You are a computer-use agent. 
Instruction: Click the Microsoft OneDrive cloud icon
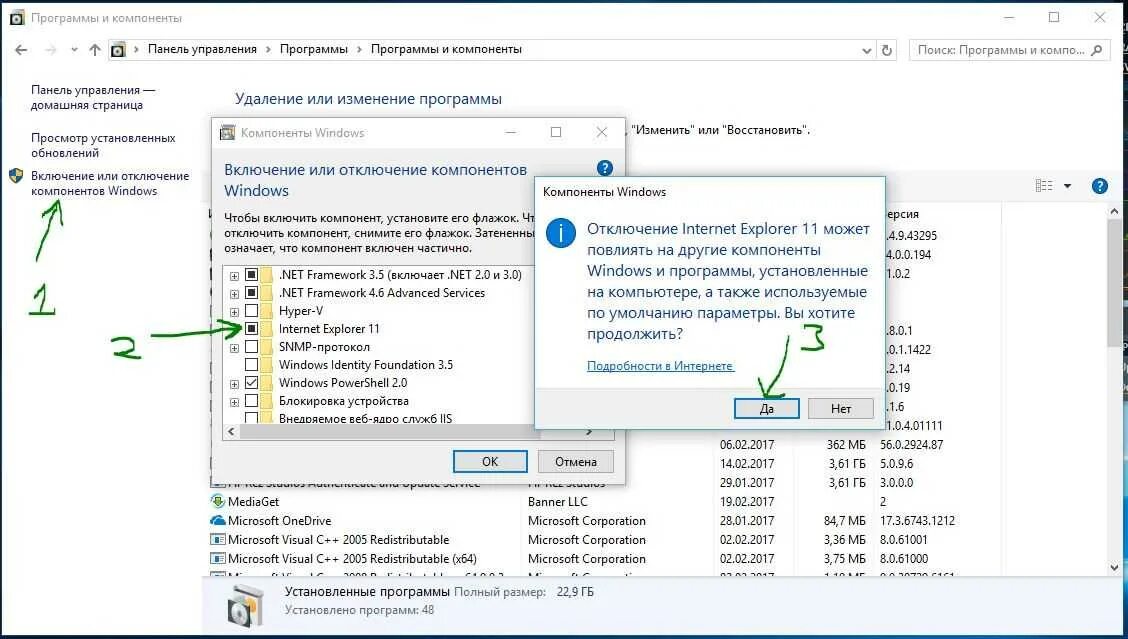pos(217,520)
